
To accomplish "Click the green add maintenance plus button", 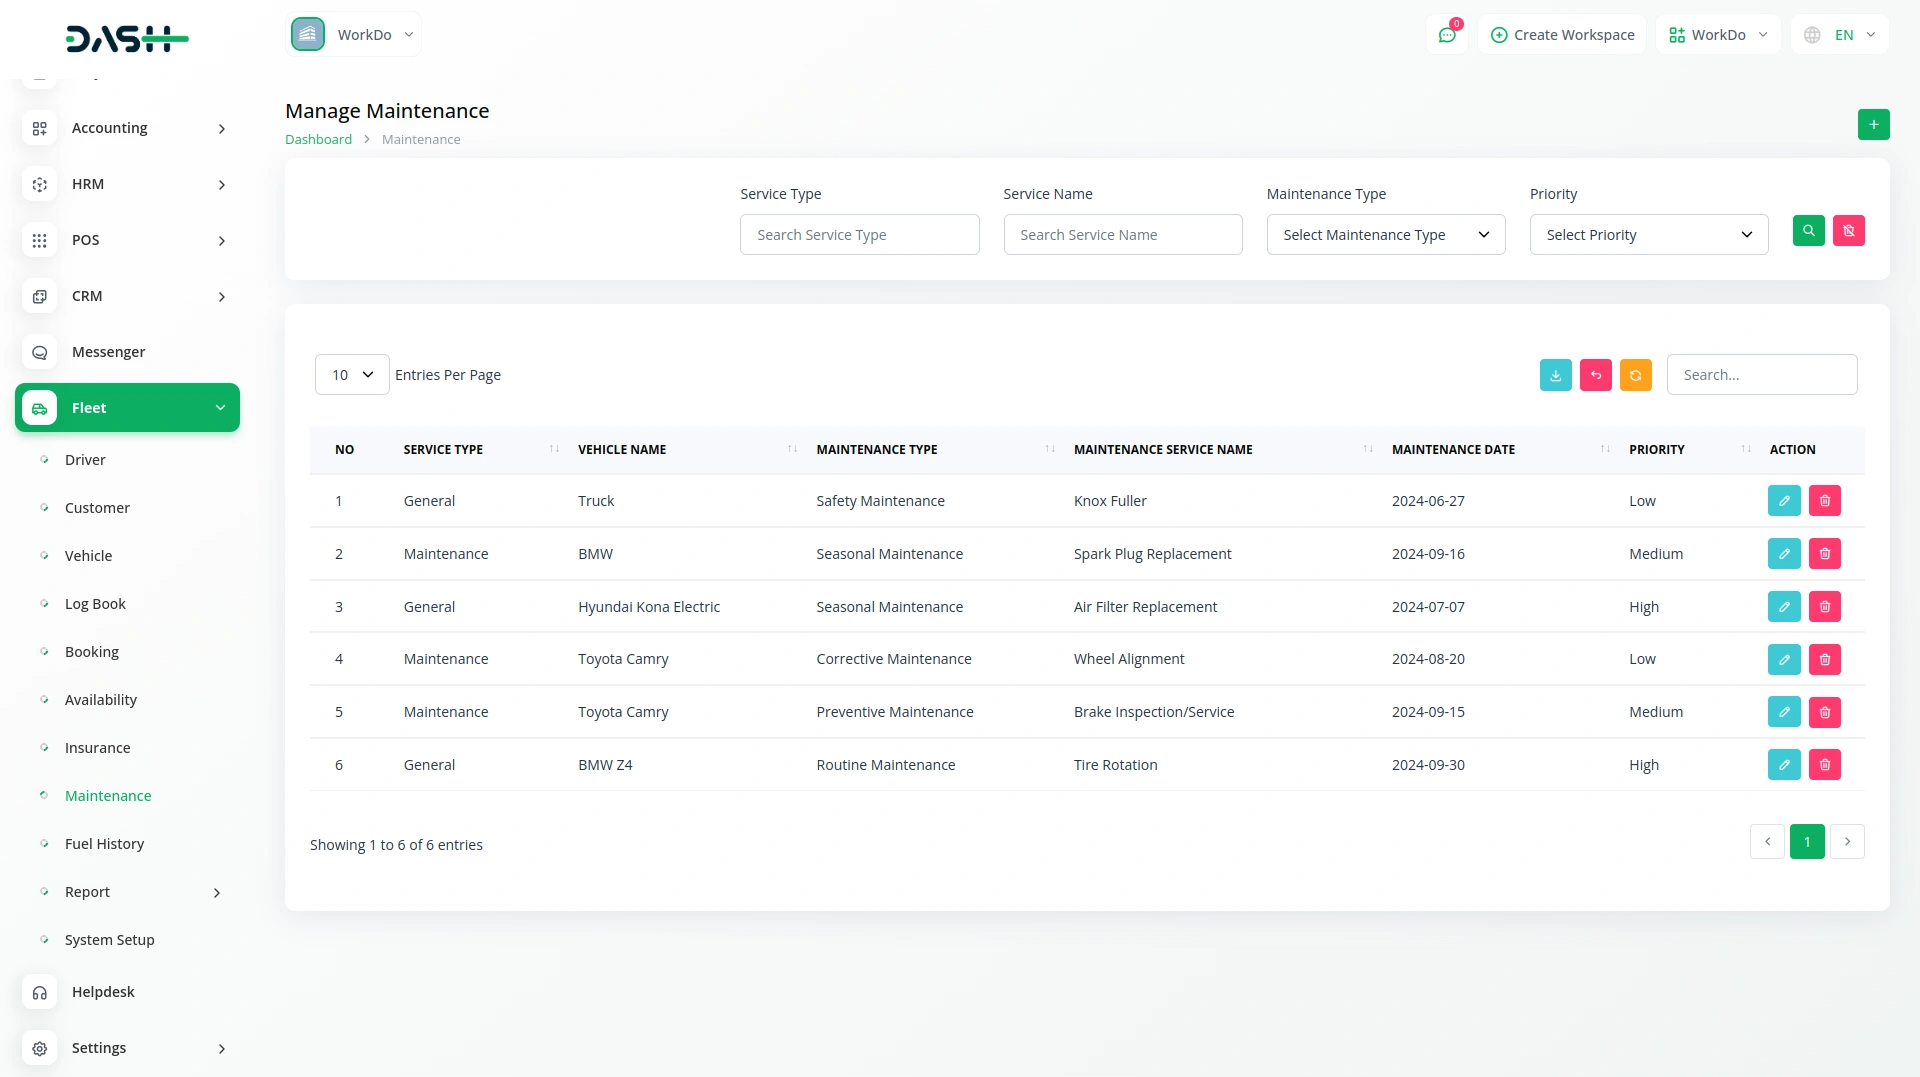I will (1873, 125).
